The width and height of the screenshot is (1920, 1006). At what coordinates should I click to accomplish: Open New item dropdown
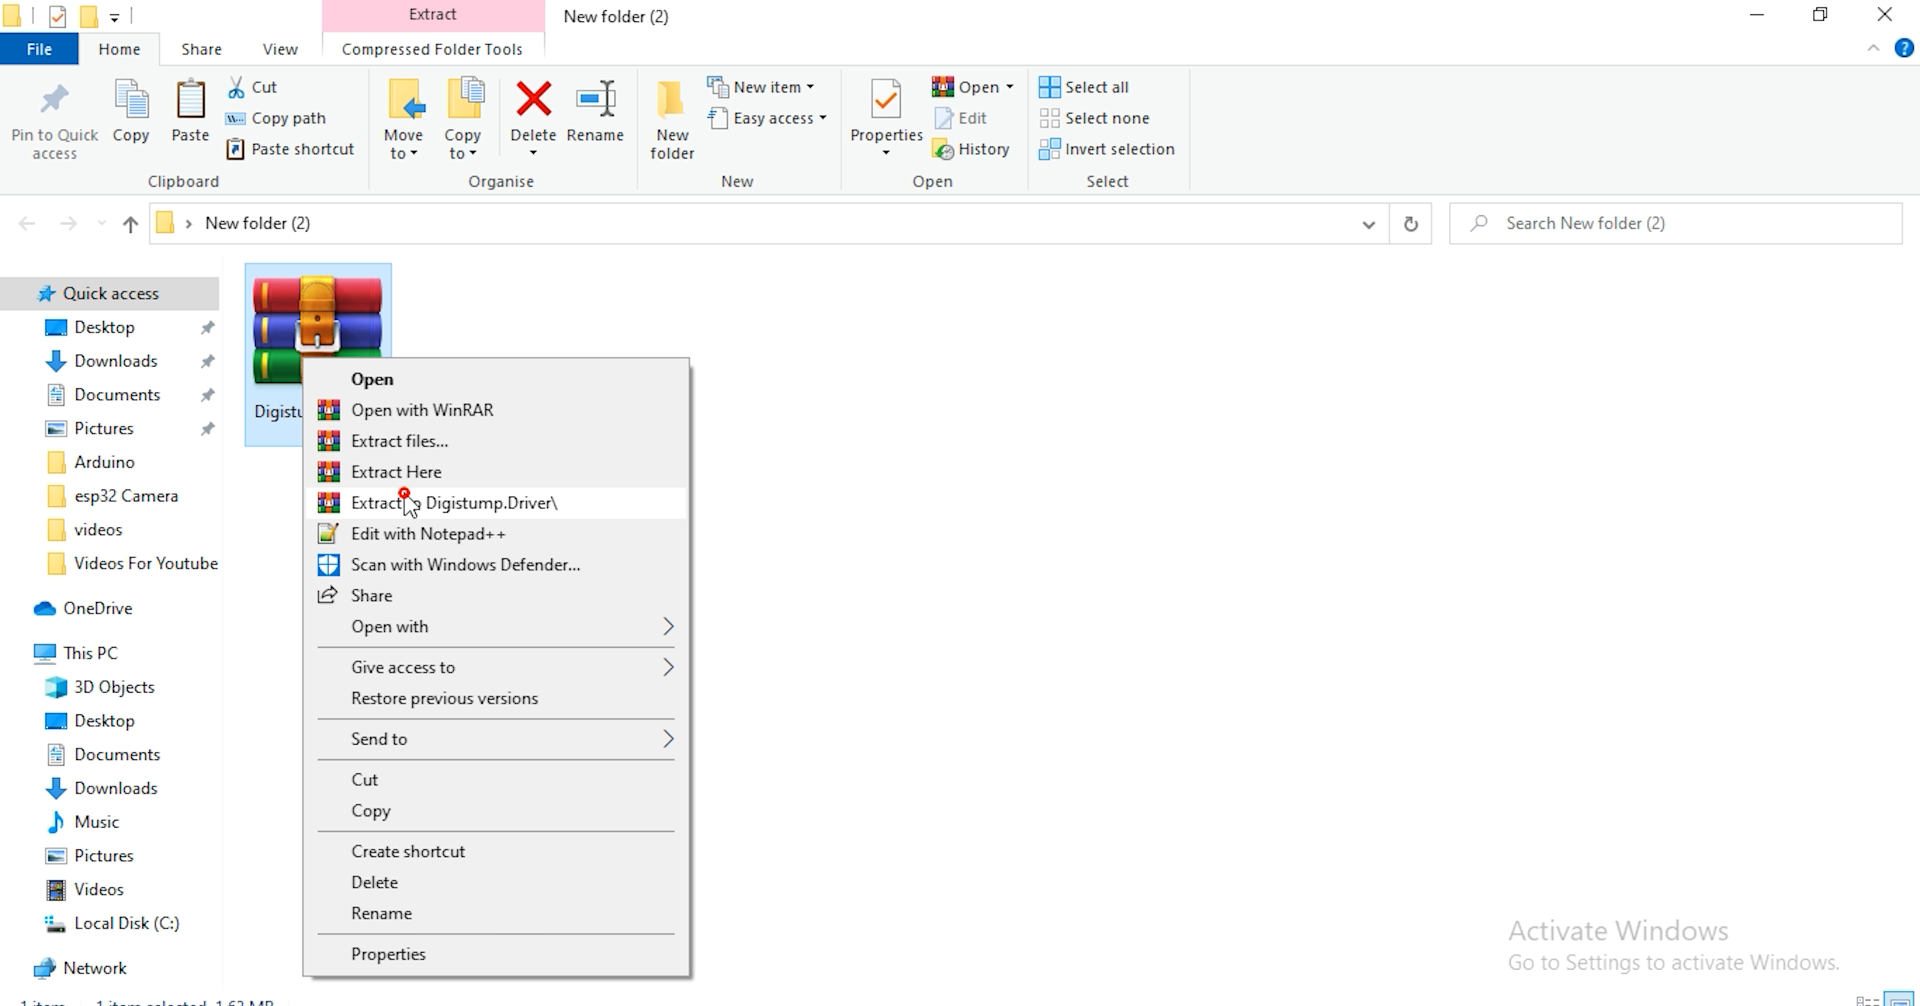[x=761, y=87]
